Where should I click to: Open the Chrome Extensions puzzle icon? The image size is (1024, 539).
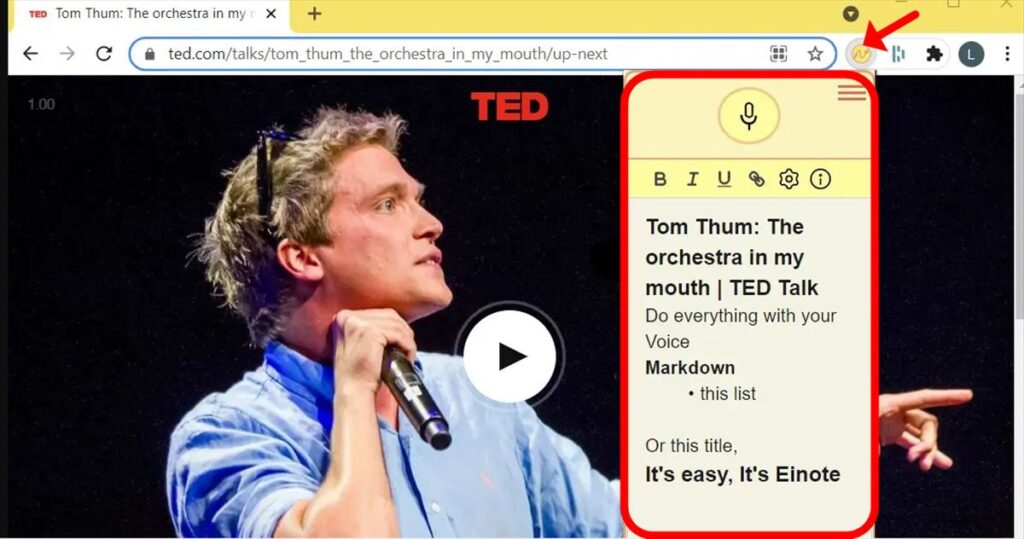coord(935,54)
